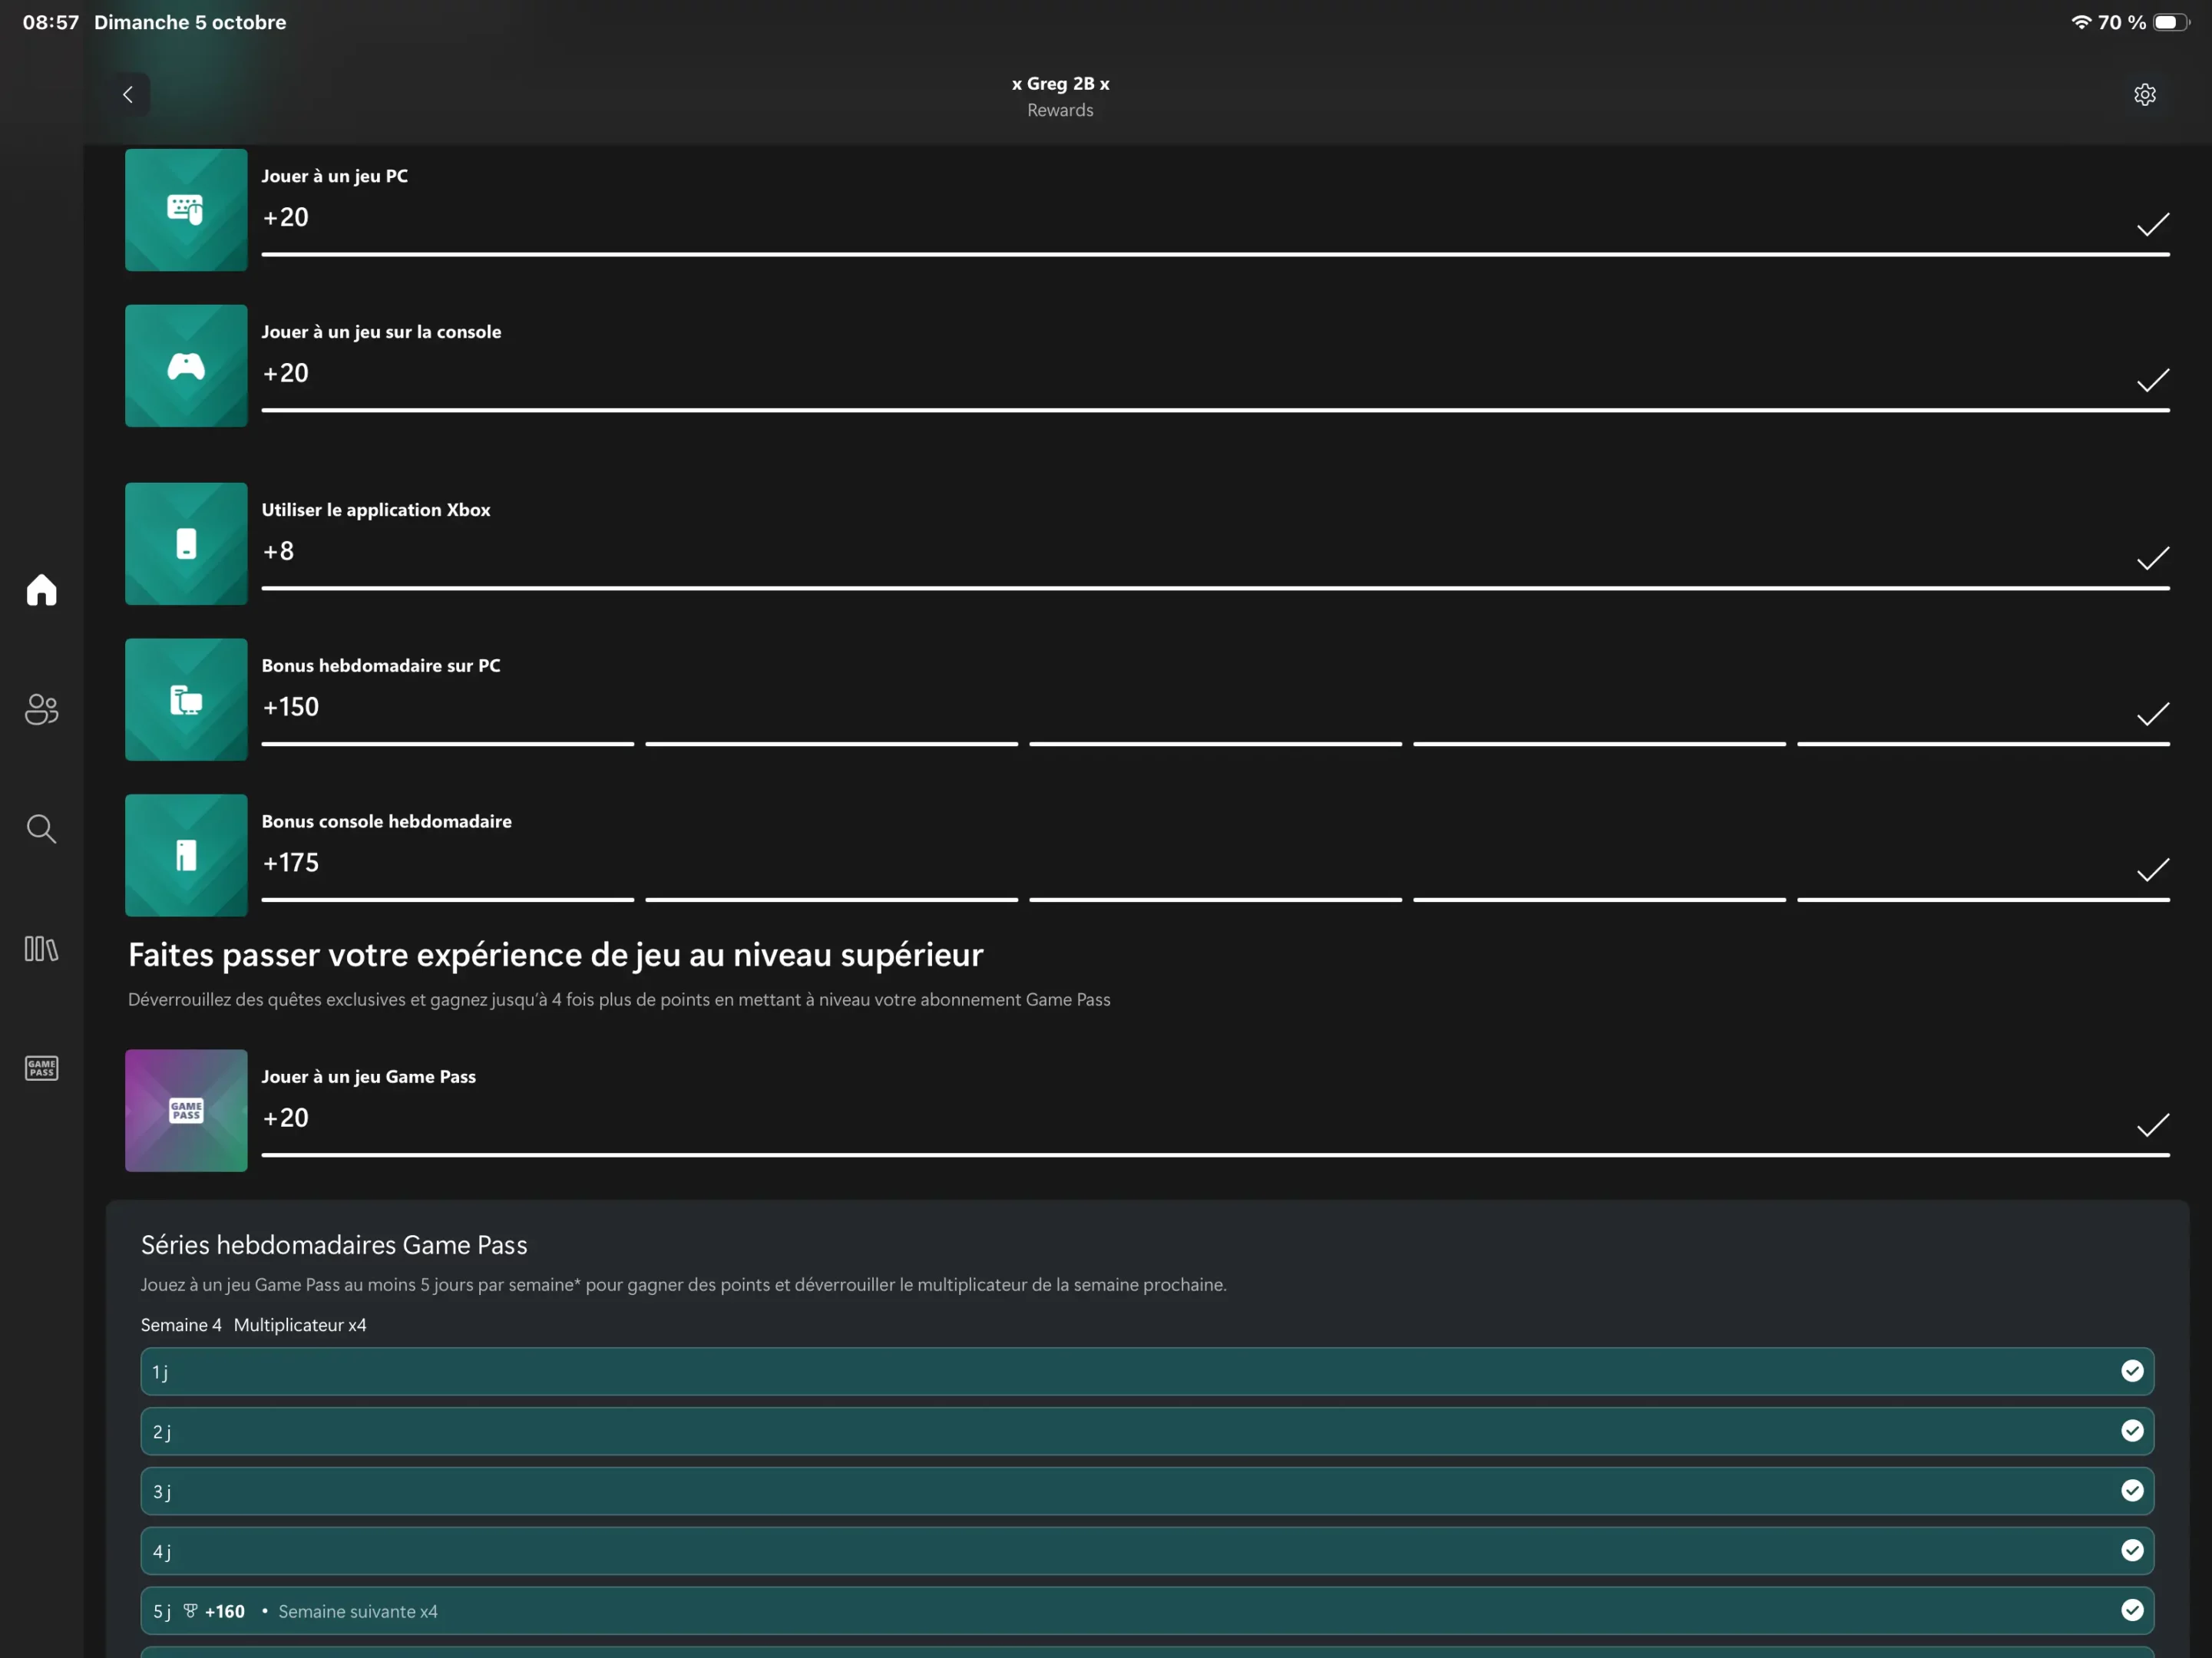Click checkmark on 1 j streak row

[2132, 1371]
